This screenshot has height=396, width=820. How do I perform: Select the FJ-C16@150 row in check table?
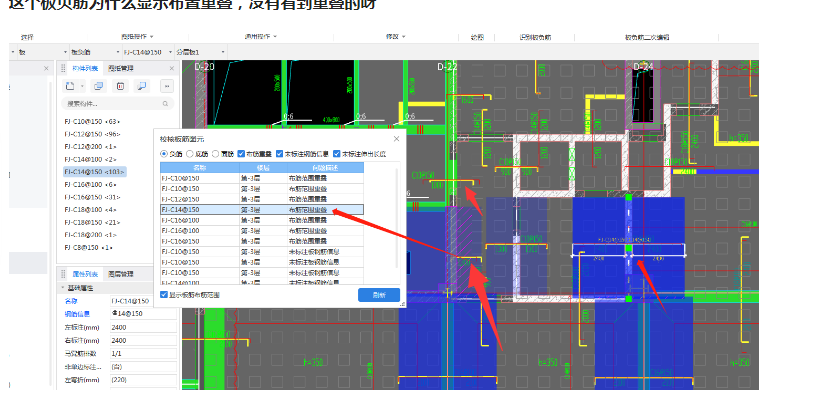[x=262, y=241]
